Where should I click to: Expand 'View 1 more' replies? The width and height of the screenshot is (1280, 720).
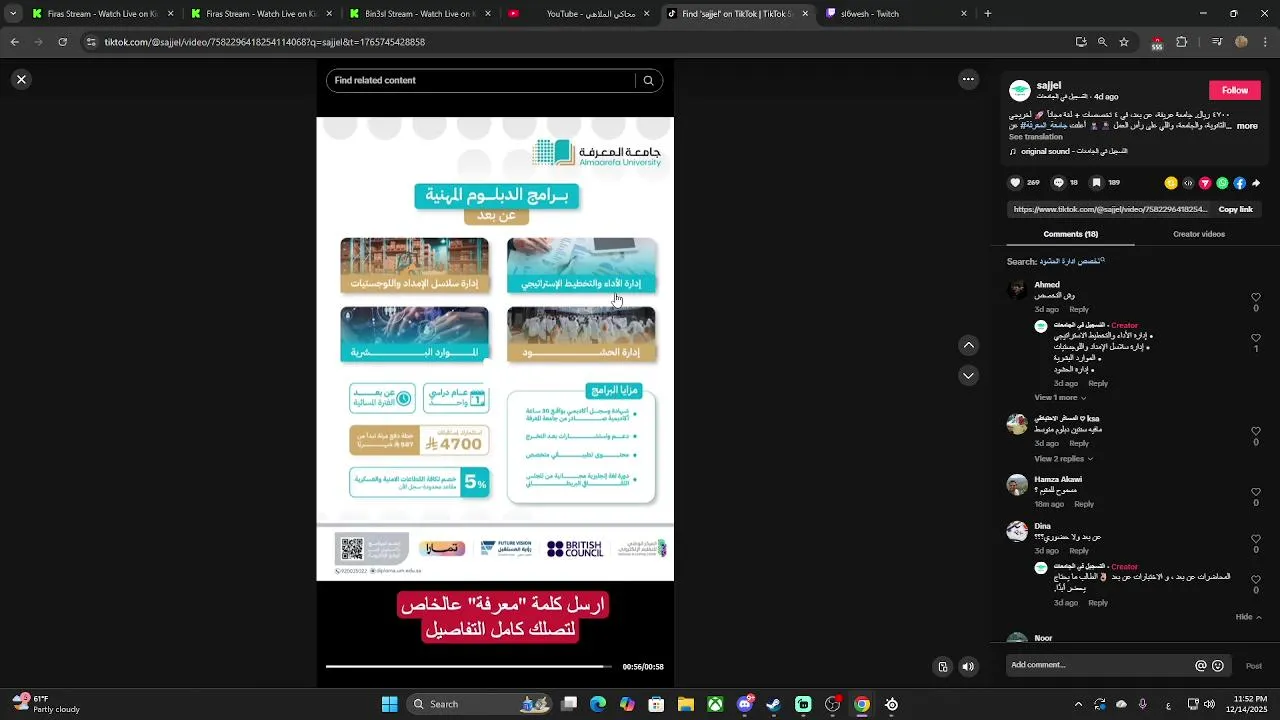pos(1060,398)
